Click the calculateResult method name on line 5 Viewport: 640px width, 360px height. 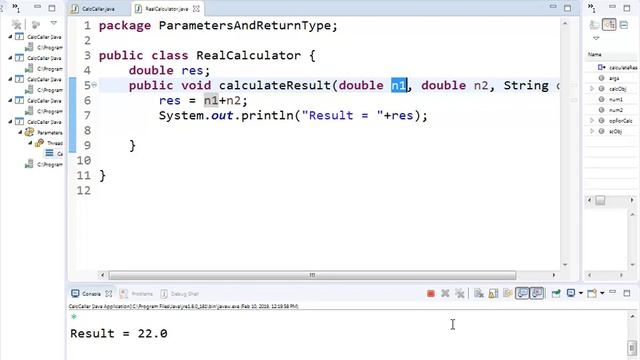(275, 85)
